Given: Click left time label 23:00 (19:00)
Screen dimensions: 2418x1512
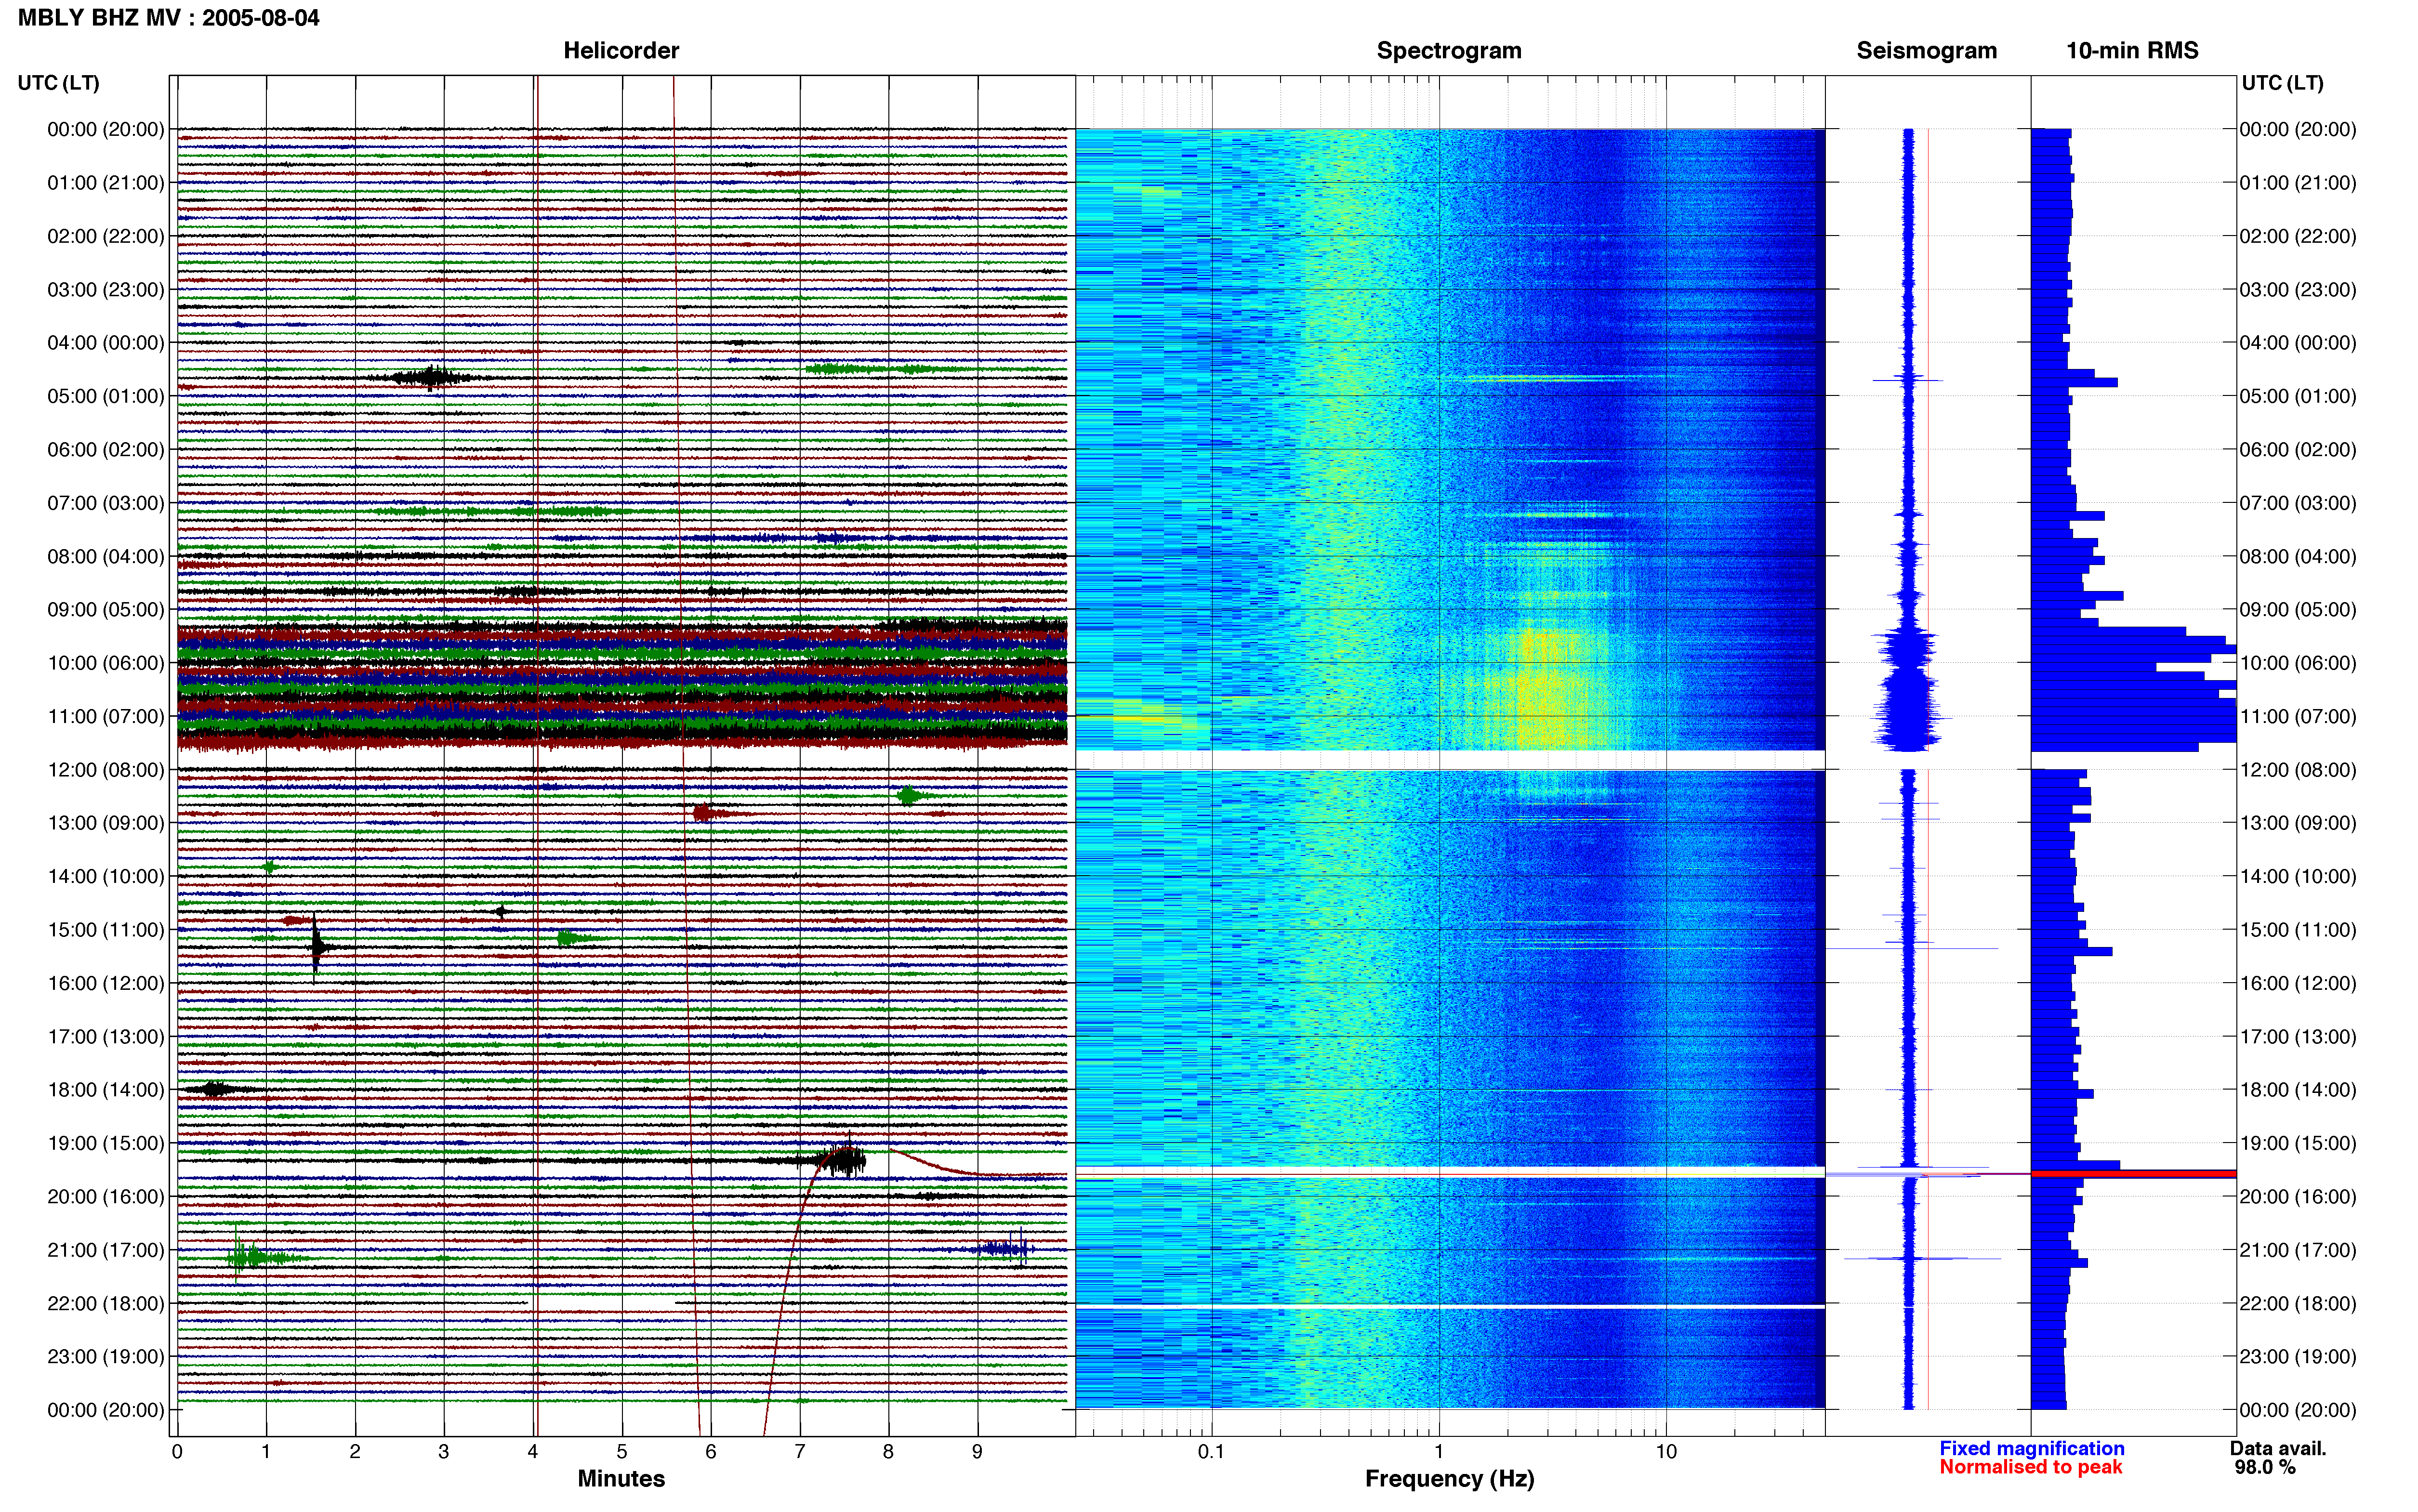Looking at the screenshot, I should click(106, 1357).
